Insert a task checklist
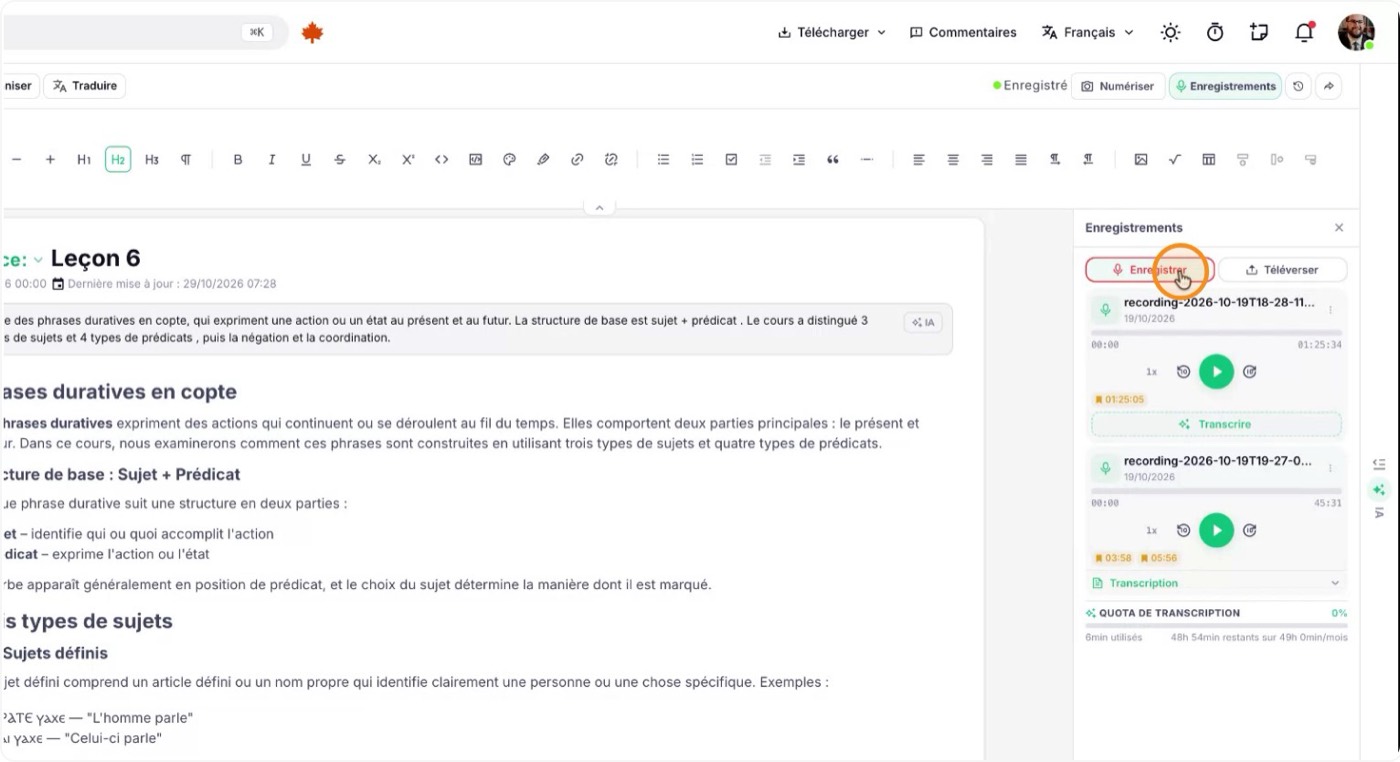 click(731, 159)
